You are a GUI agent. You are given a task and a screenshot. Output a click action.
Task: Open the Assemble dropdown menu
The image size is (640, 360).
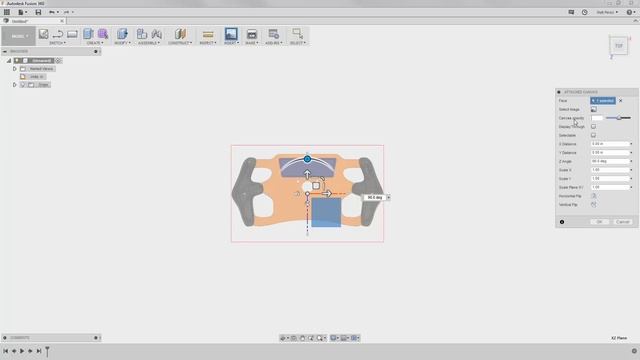click(x=149, y=43)
